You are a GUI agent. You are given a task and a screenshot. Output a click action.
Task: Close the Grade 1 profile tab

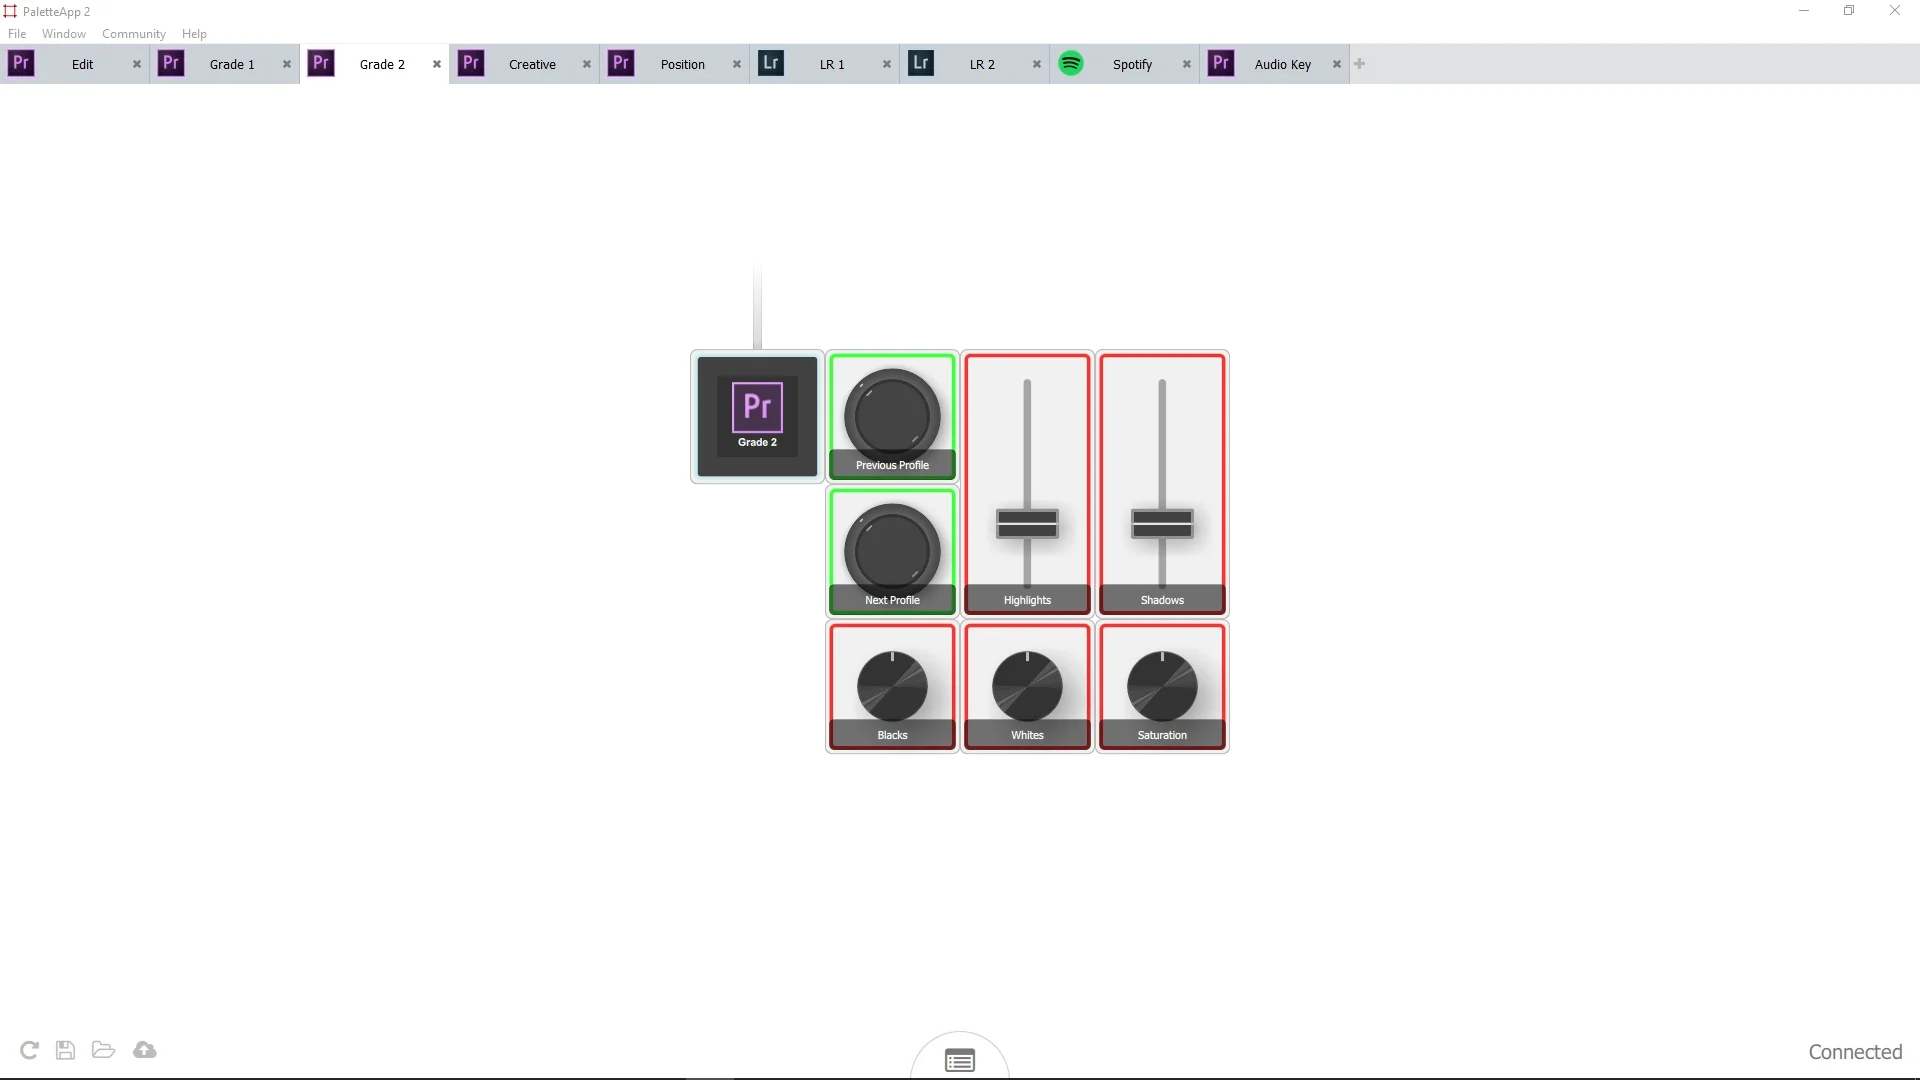pyautogui.click(x=287, y=64)
